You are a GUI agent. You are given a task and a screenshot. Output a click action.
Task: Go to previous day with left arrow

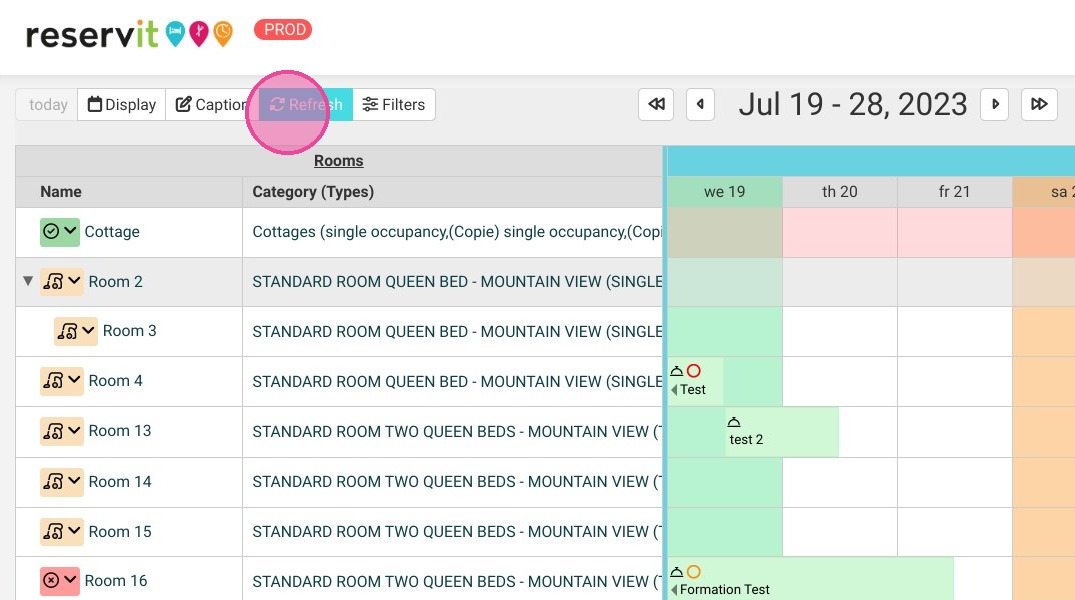[x=700, y=104]
